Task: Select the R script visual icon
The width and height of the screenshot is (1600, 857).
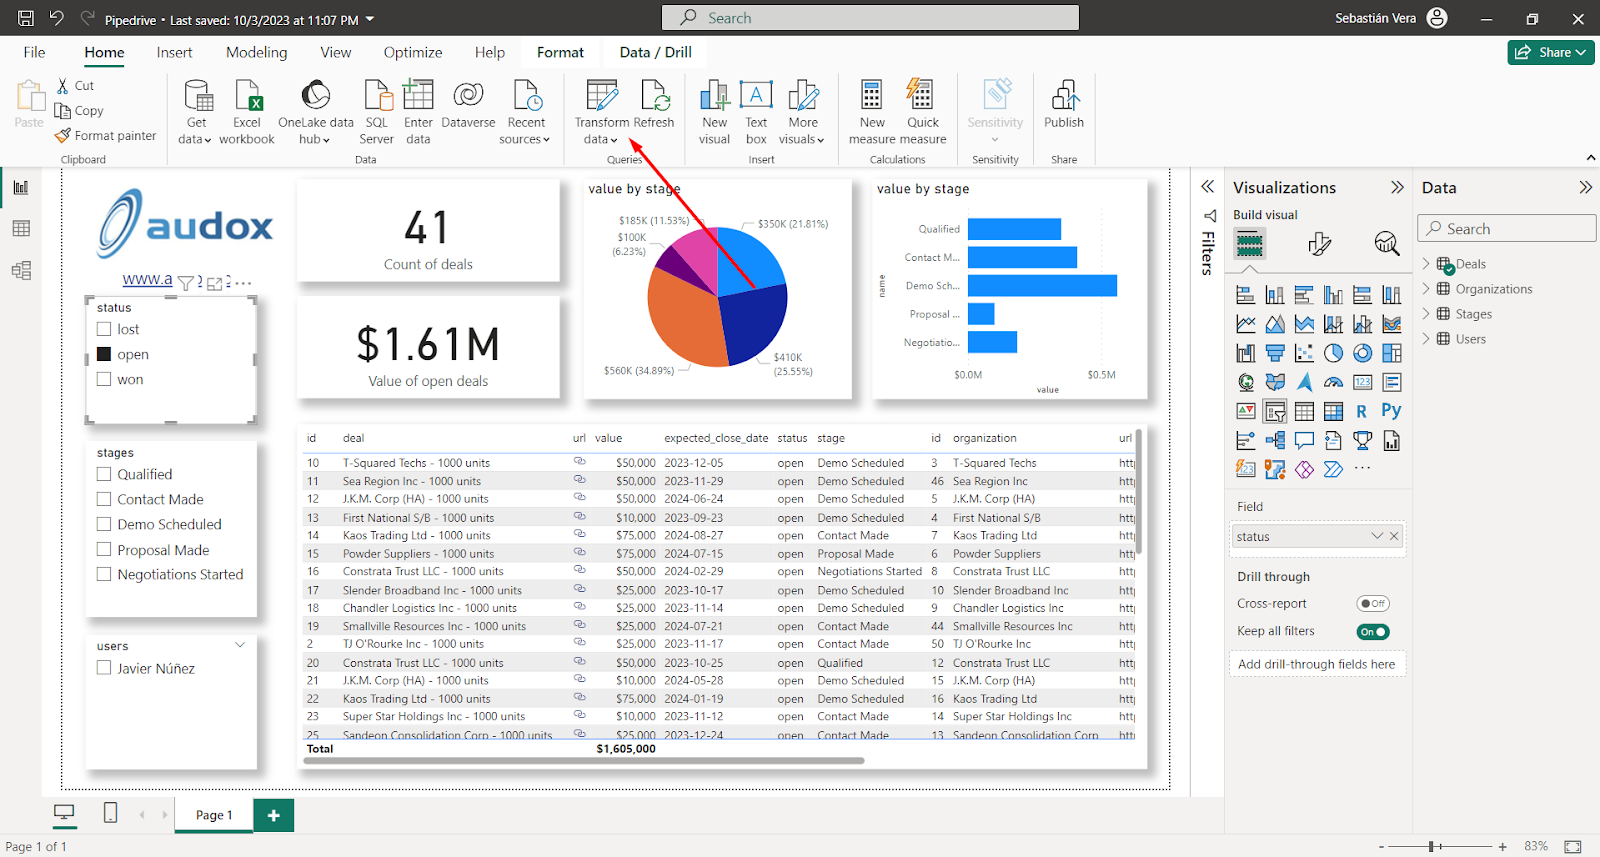Action: coord(1362,411)
